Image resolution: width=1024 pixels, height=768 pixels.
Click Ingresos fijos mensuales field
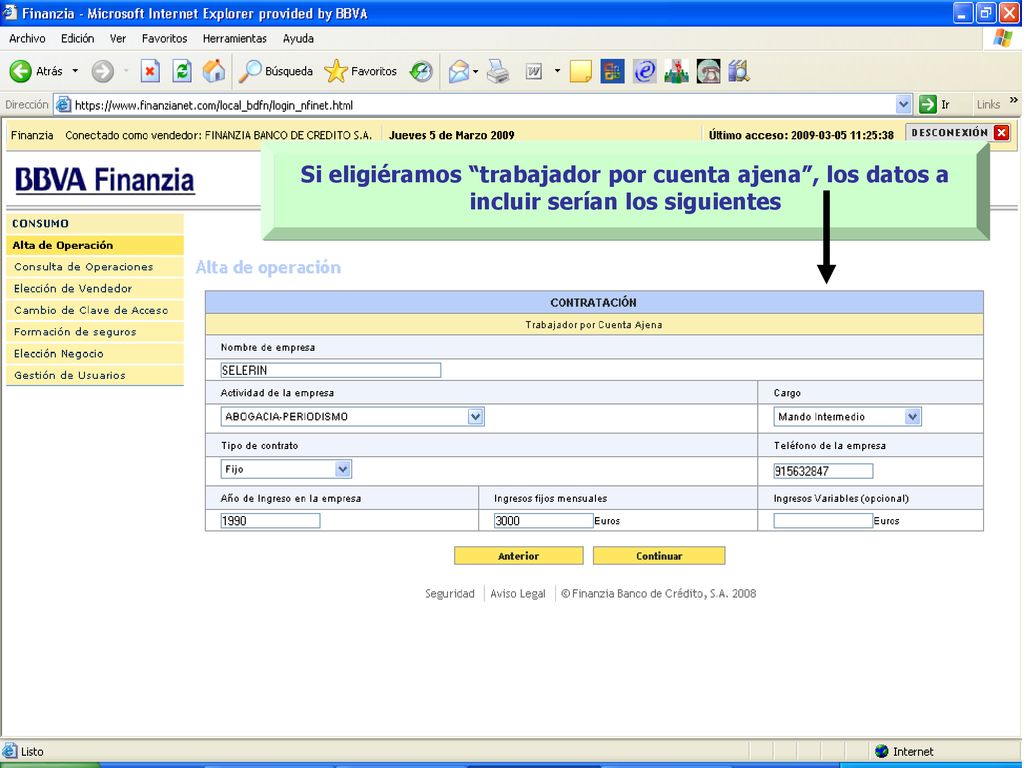pos(543,520)
